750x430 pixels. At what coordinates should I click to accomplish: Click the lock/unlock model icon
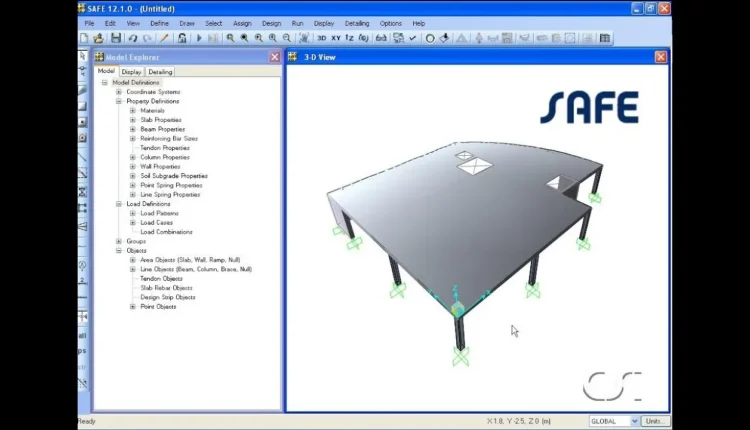181,38
